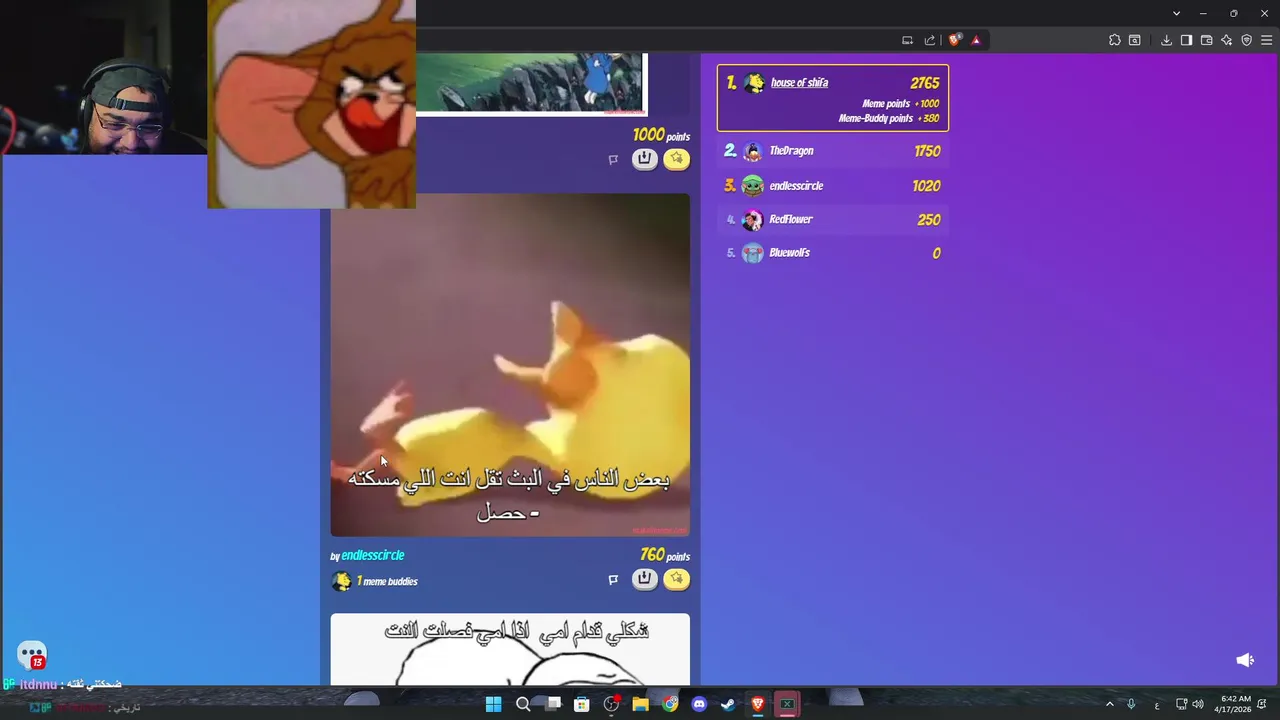Open the yellow cat meme video thumbnail
Image resolution: width=1280 pixels, height=720 pixels.
point(510,365)
